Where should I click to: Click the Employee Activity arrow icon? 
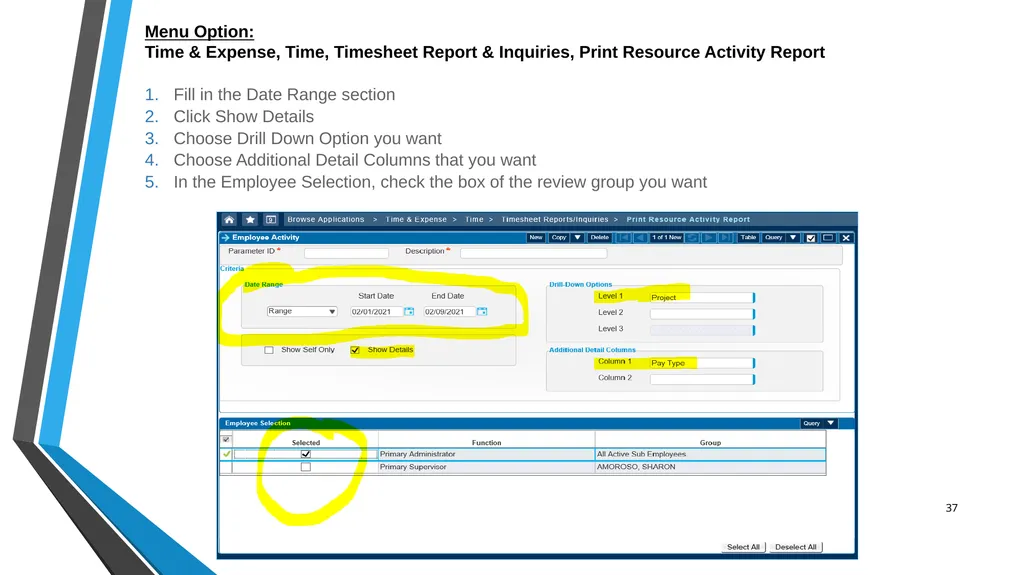[225, 238]
